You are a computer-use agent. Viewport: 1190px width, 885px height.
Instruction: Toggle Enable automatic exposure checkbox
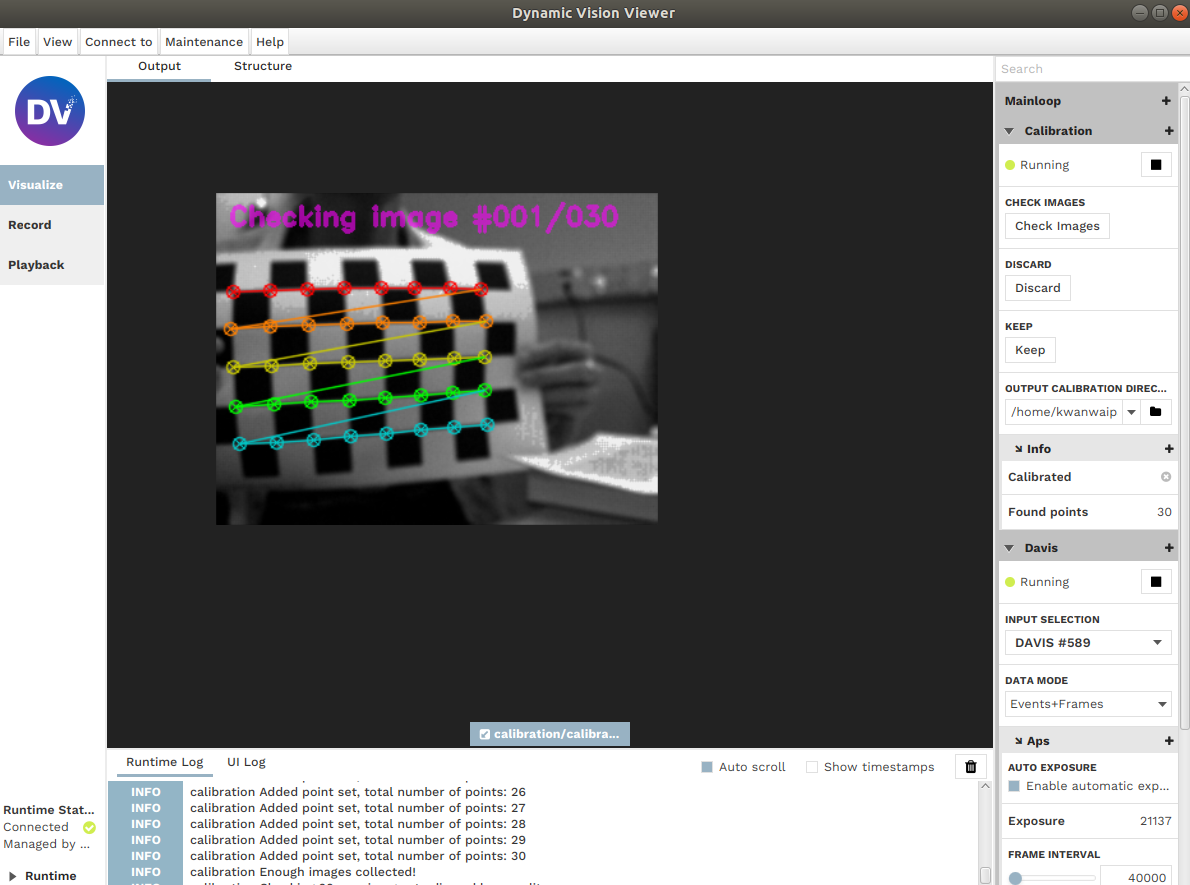click(x=1014, y=786)
